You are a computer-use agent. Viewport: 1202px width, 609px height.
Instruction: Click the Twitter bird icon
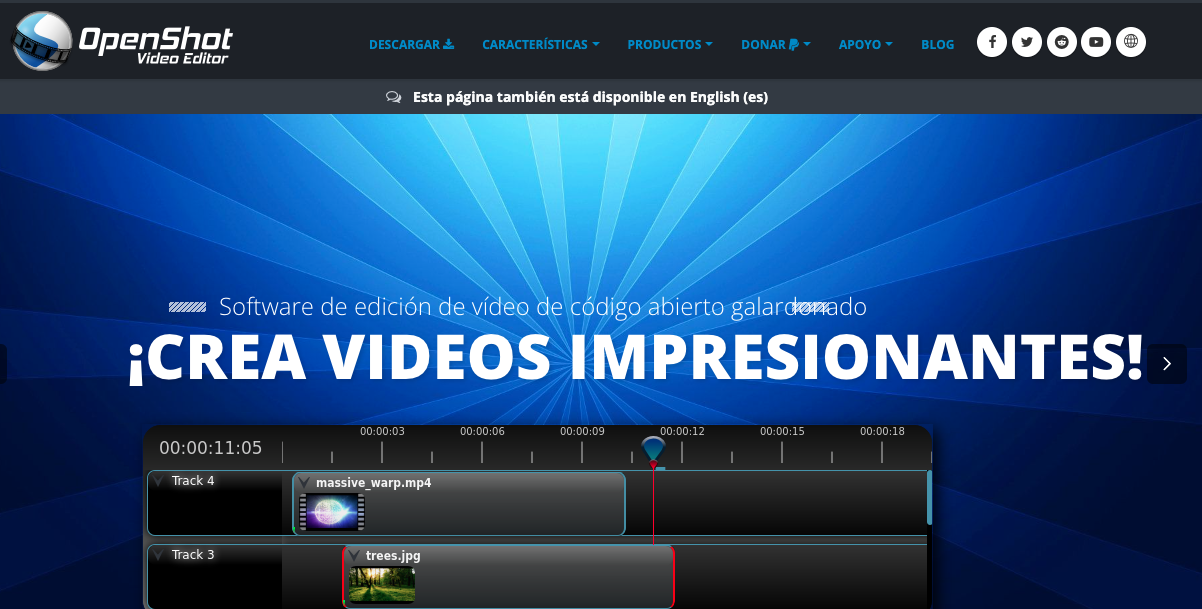[x=1026, y=41]
